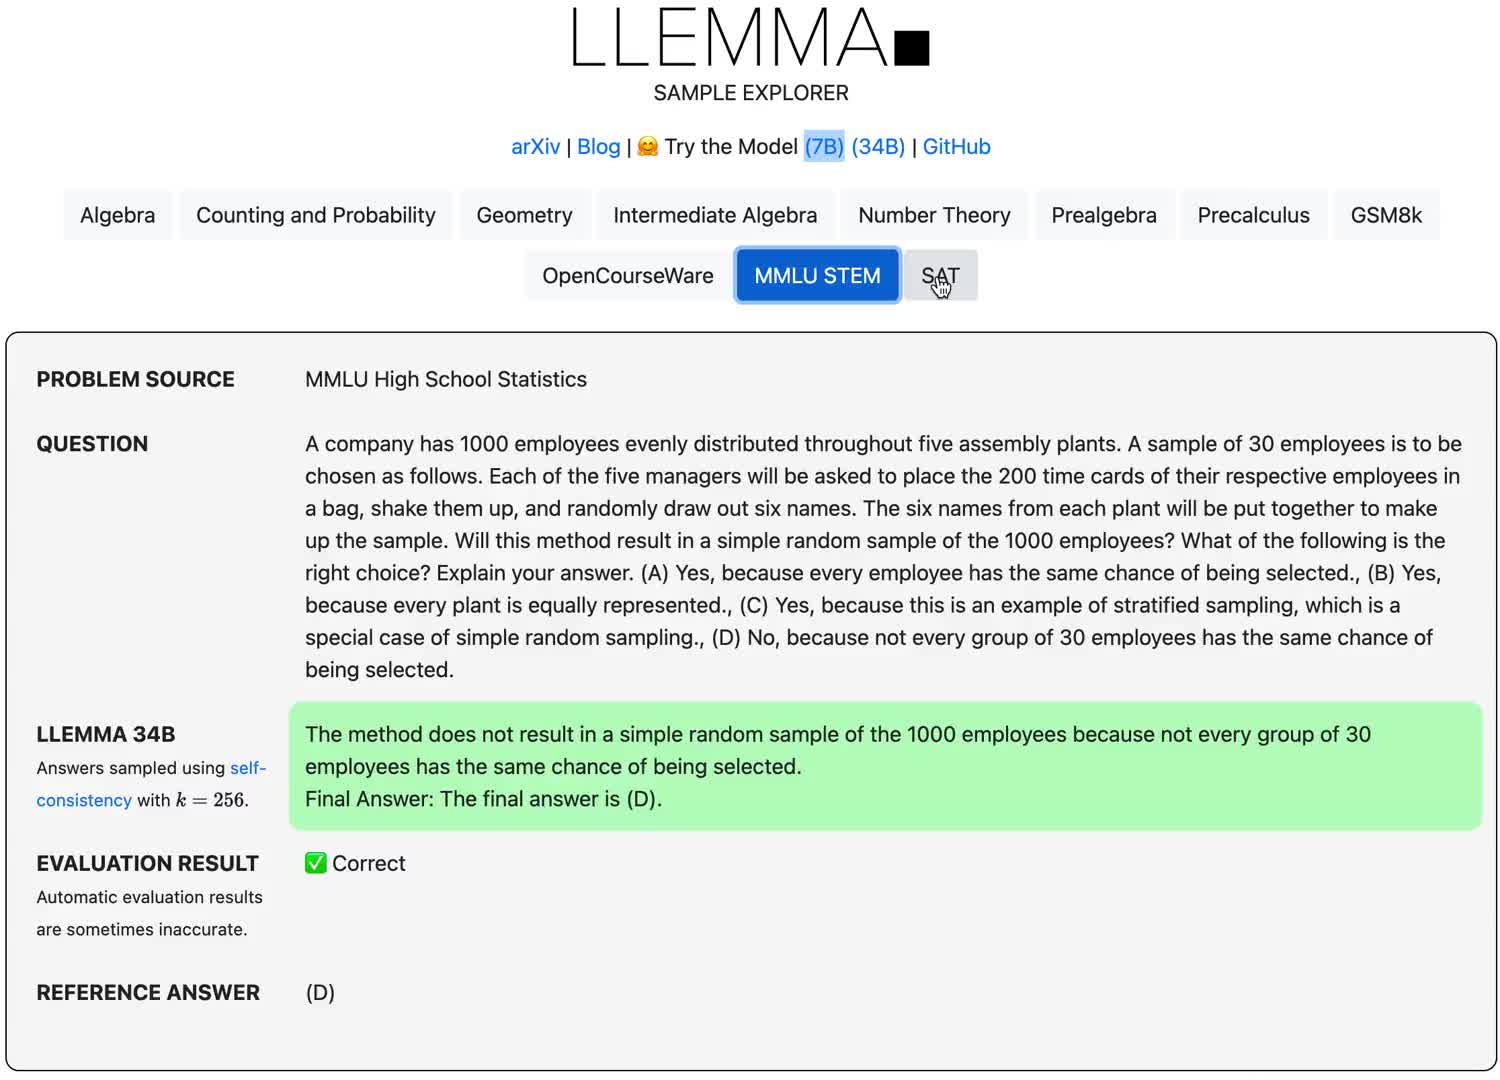Open the GSM8k samples
The height and width of the screenshot is (1080, 1500).
[x=1386, y=214]
